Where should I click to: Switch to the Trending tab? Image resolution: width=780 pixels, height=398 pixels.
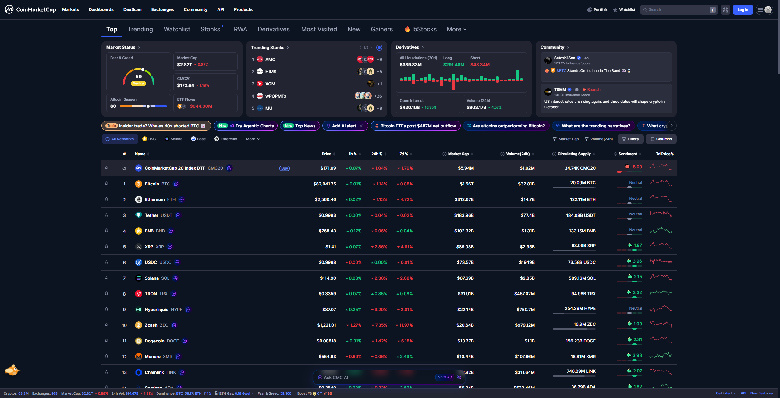click(141, 29)
